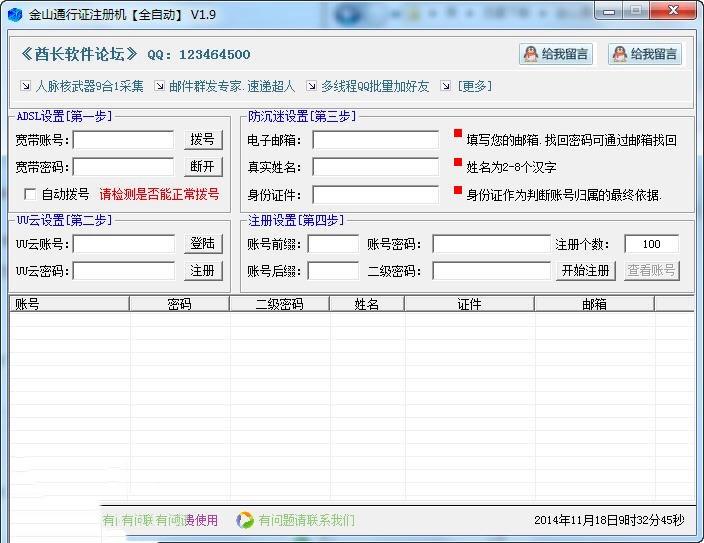Click the 注册个数 field showing 100
Screen dimensions: 704x543
[x=651, y=244]
